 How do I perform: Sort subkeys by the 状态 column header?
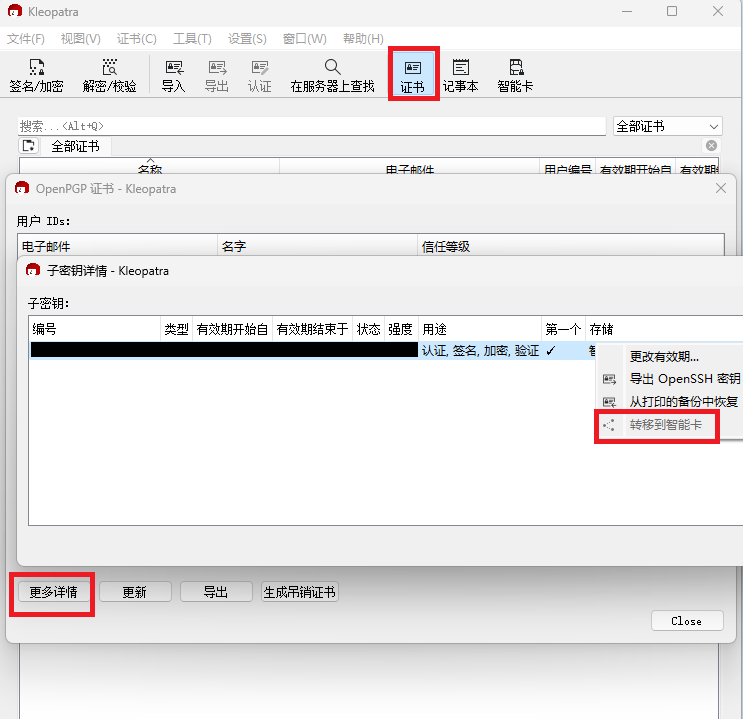368,329
